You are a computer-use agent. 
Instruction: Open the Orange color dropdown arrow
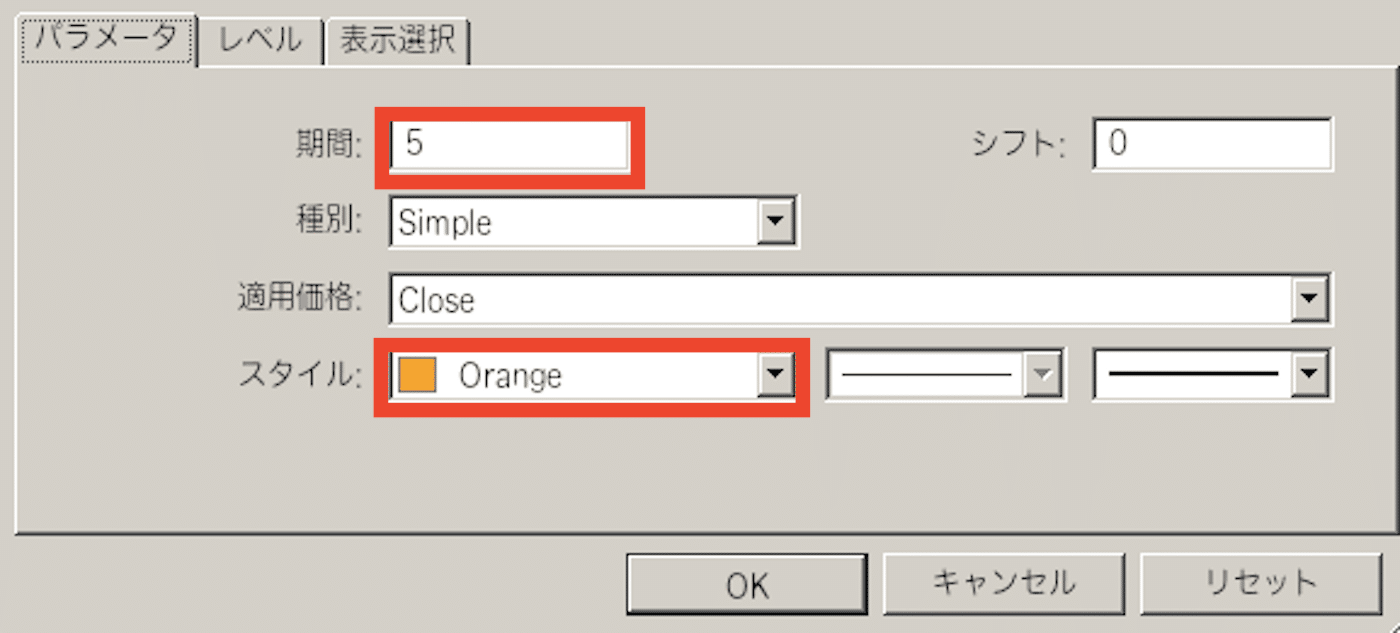click(x=774, y=376)
